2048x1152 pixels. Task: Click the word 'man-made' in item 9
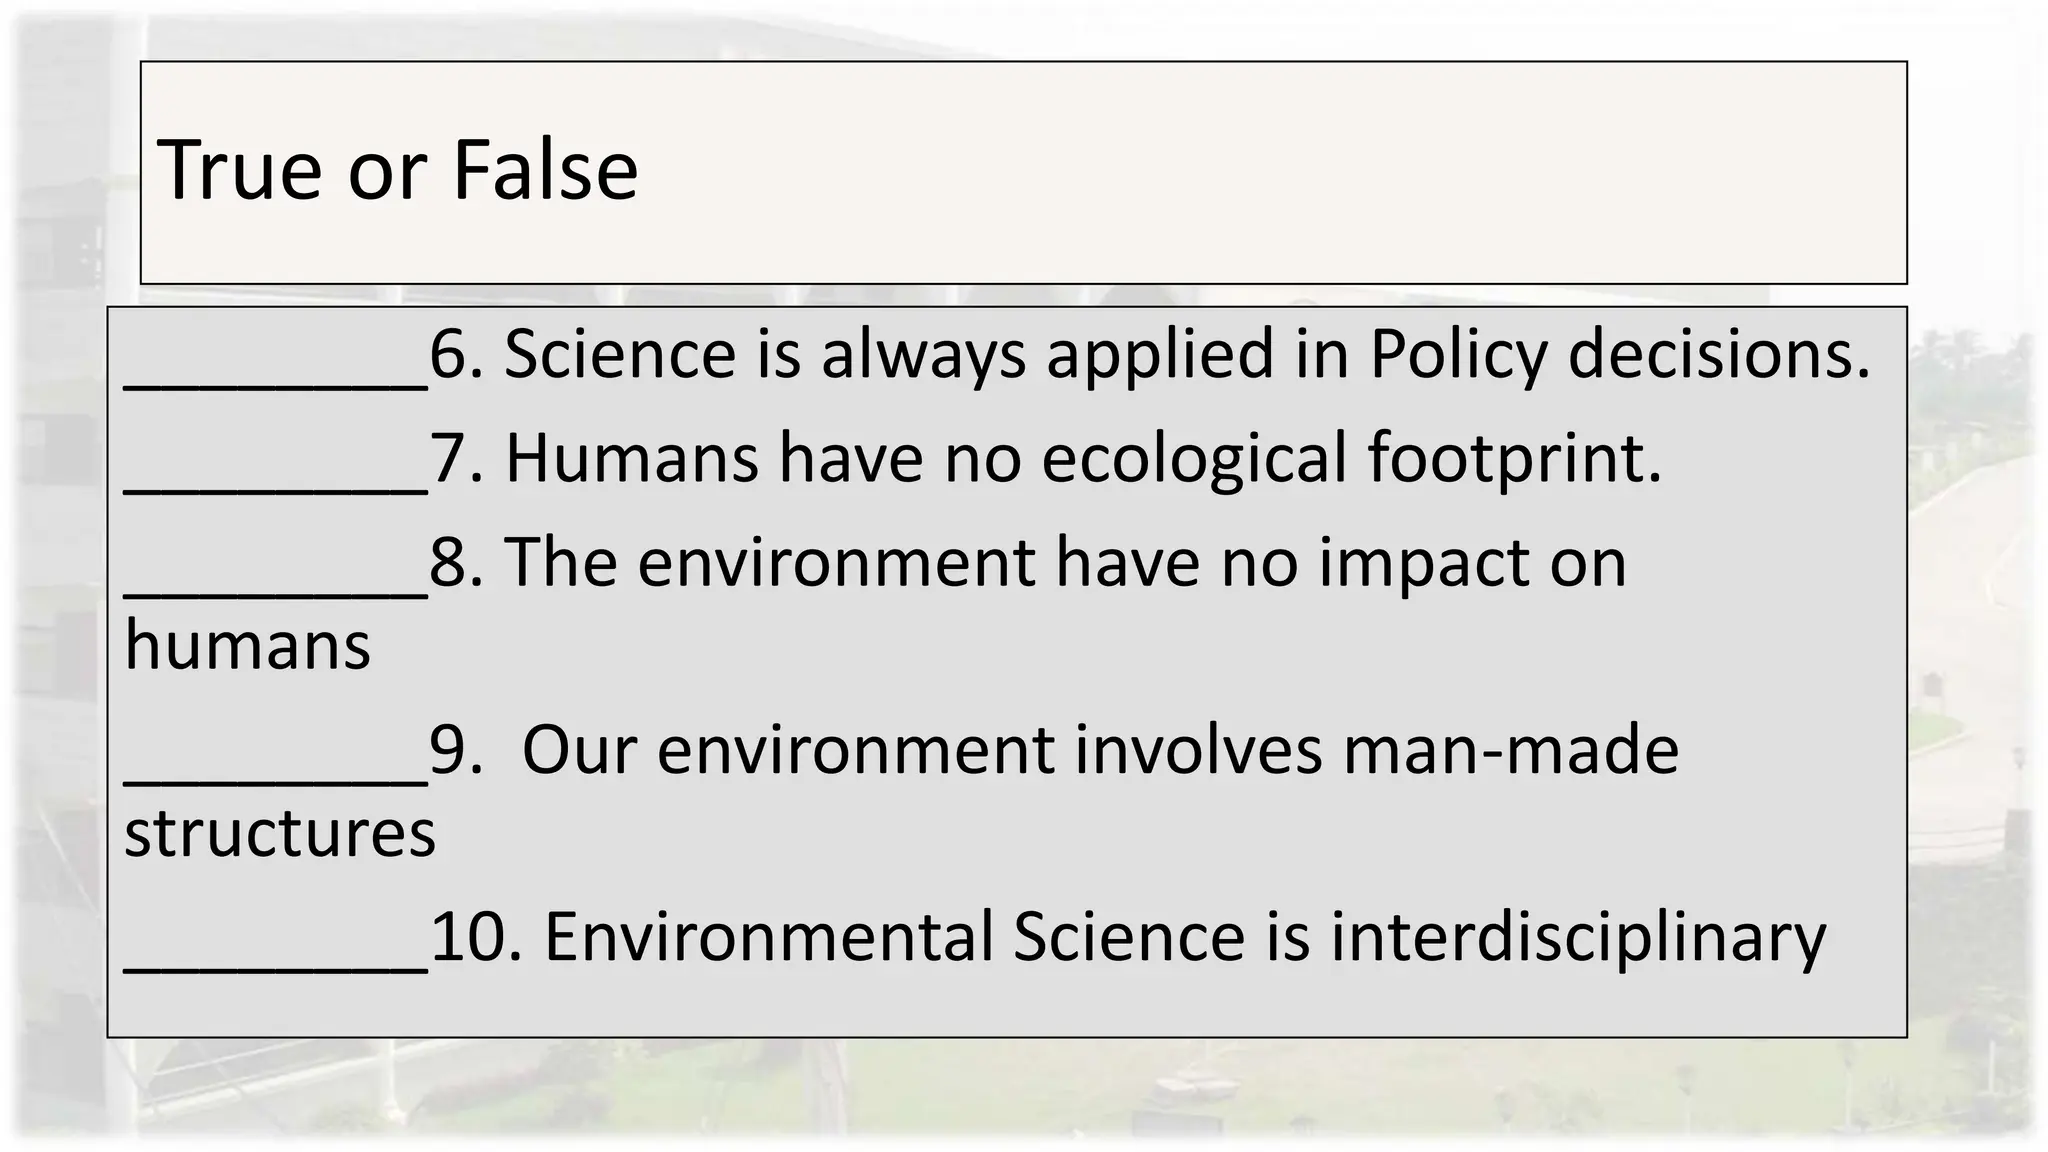(1510, 750)
